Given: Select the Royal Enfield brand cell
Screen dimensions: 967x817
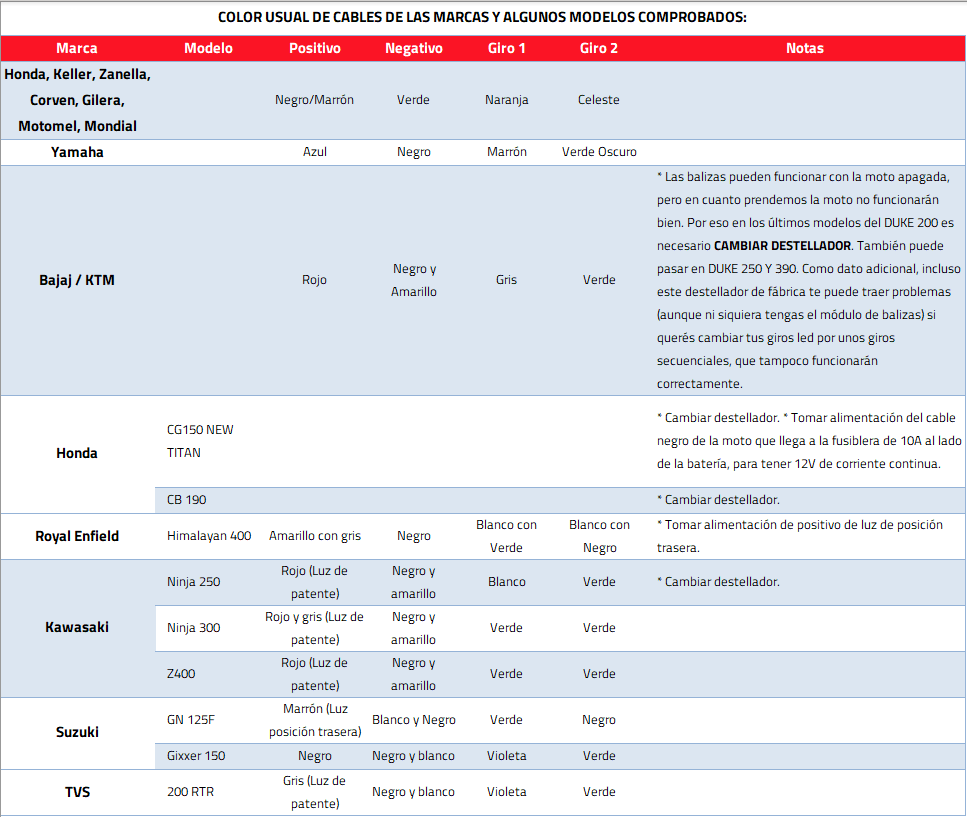Looking at the screenshot, I should [77, 536].
